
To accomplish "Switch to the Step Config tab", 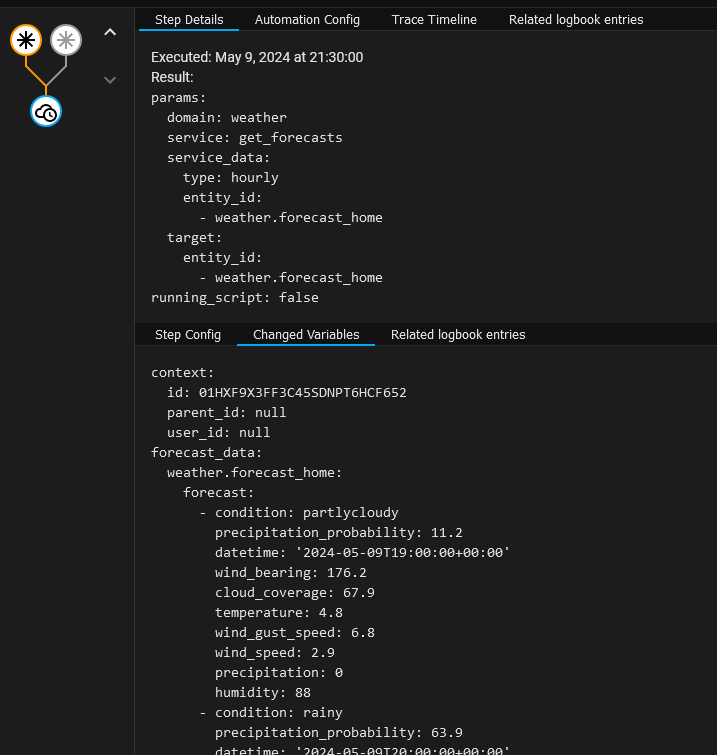I will point(188,335).
